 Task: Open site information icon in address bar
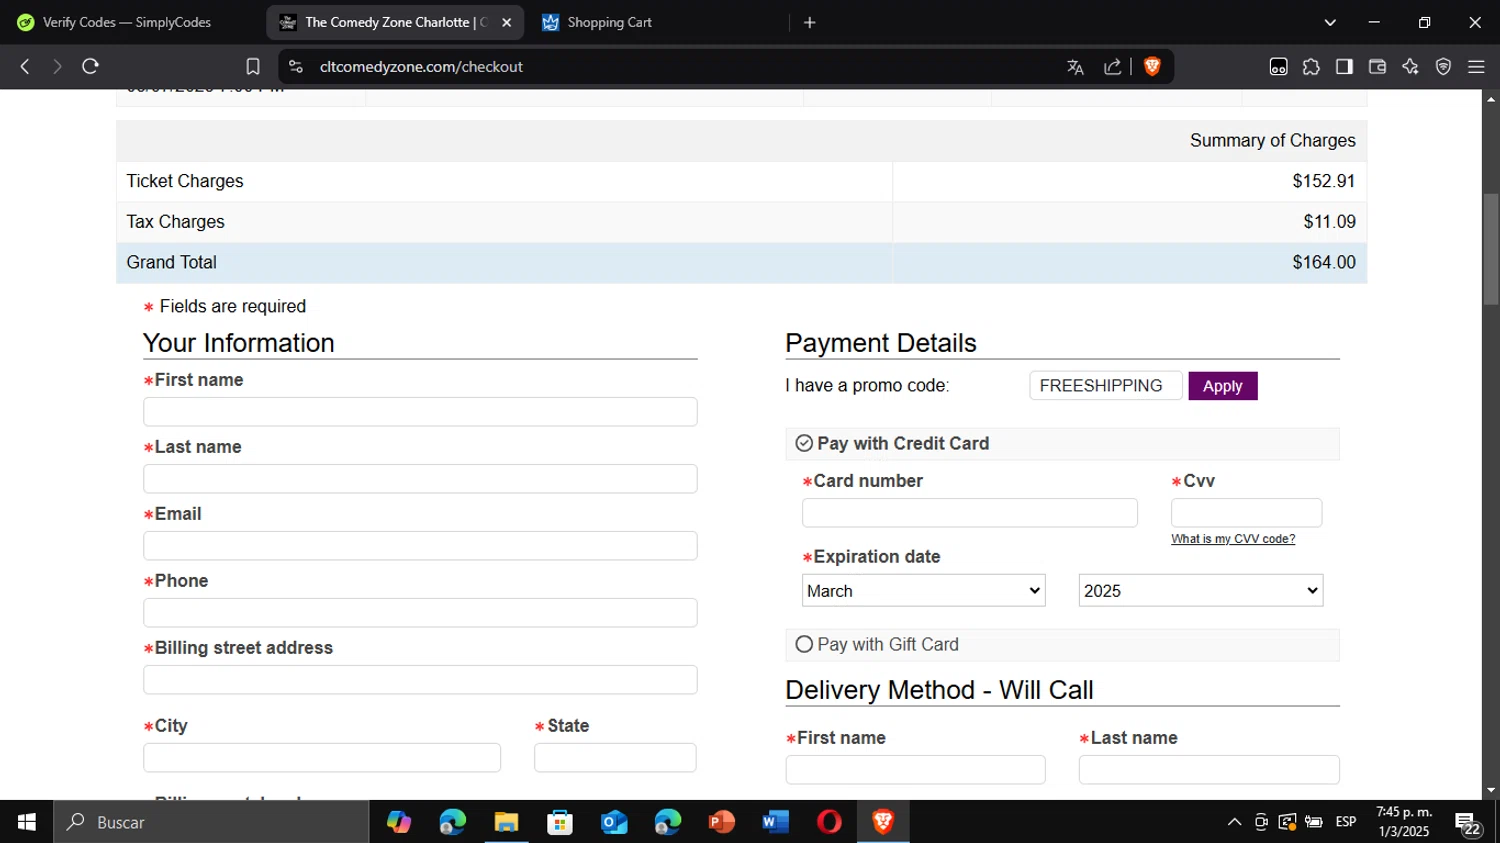pyautogui.click(x=295, y=67)
